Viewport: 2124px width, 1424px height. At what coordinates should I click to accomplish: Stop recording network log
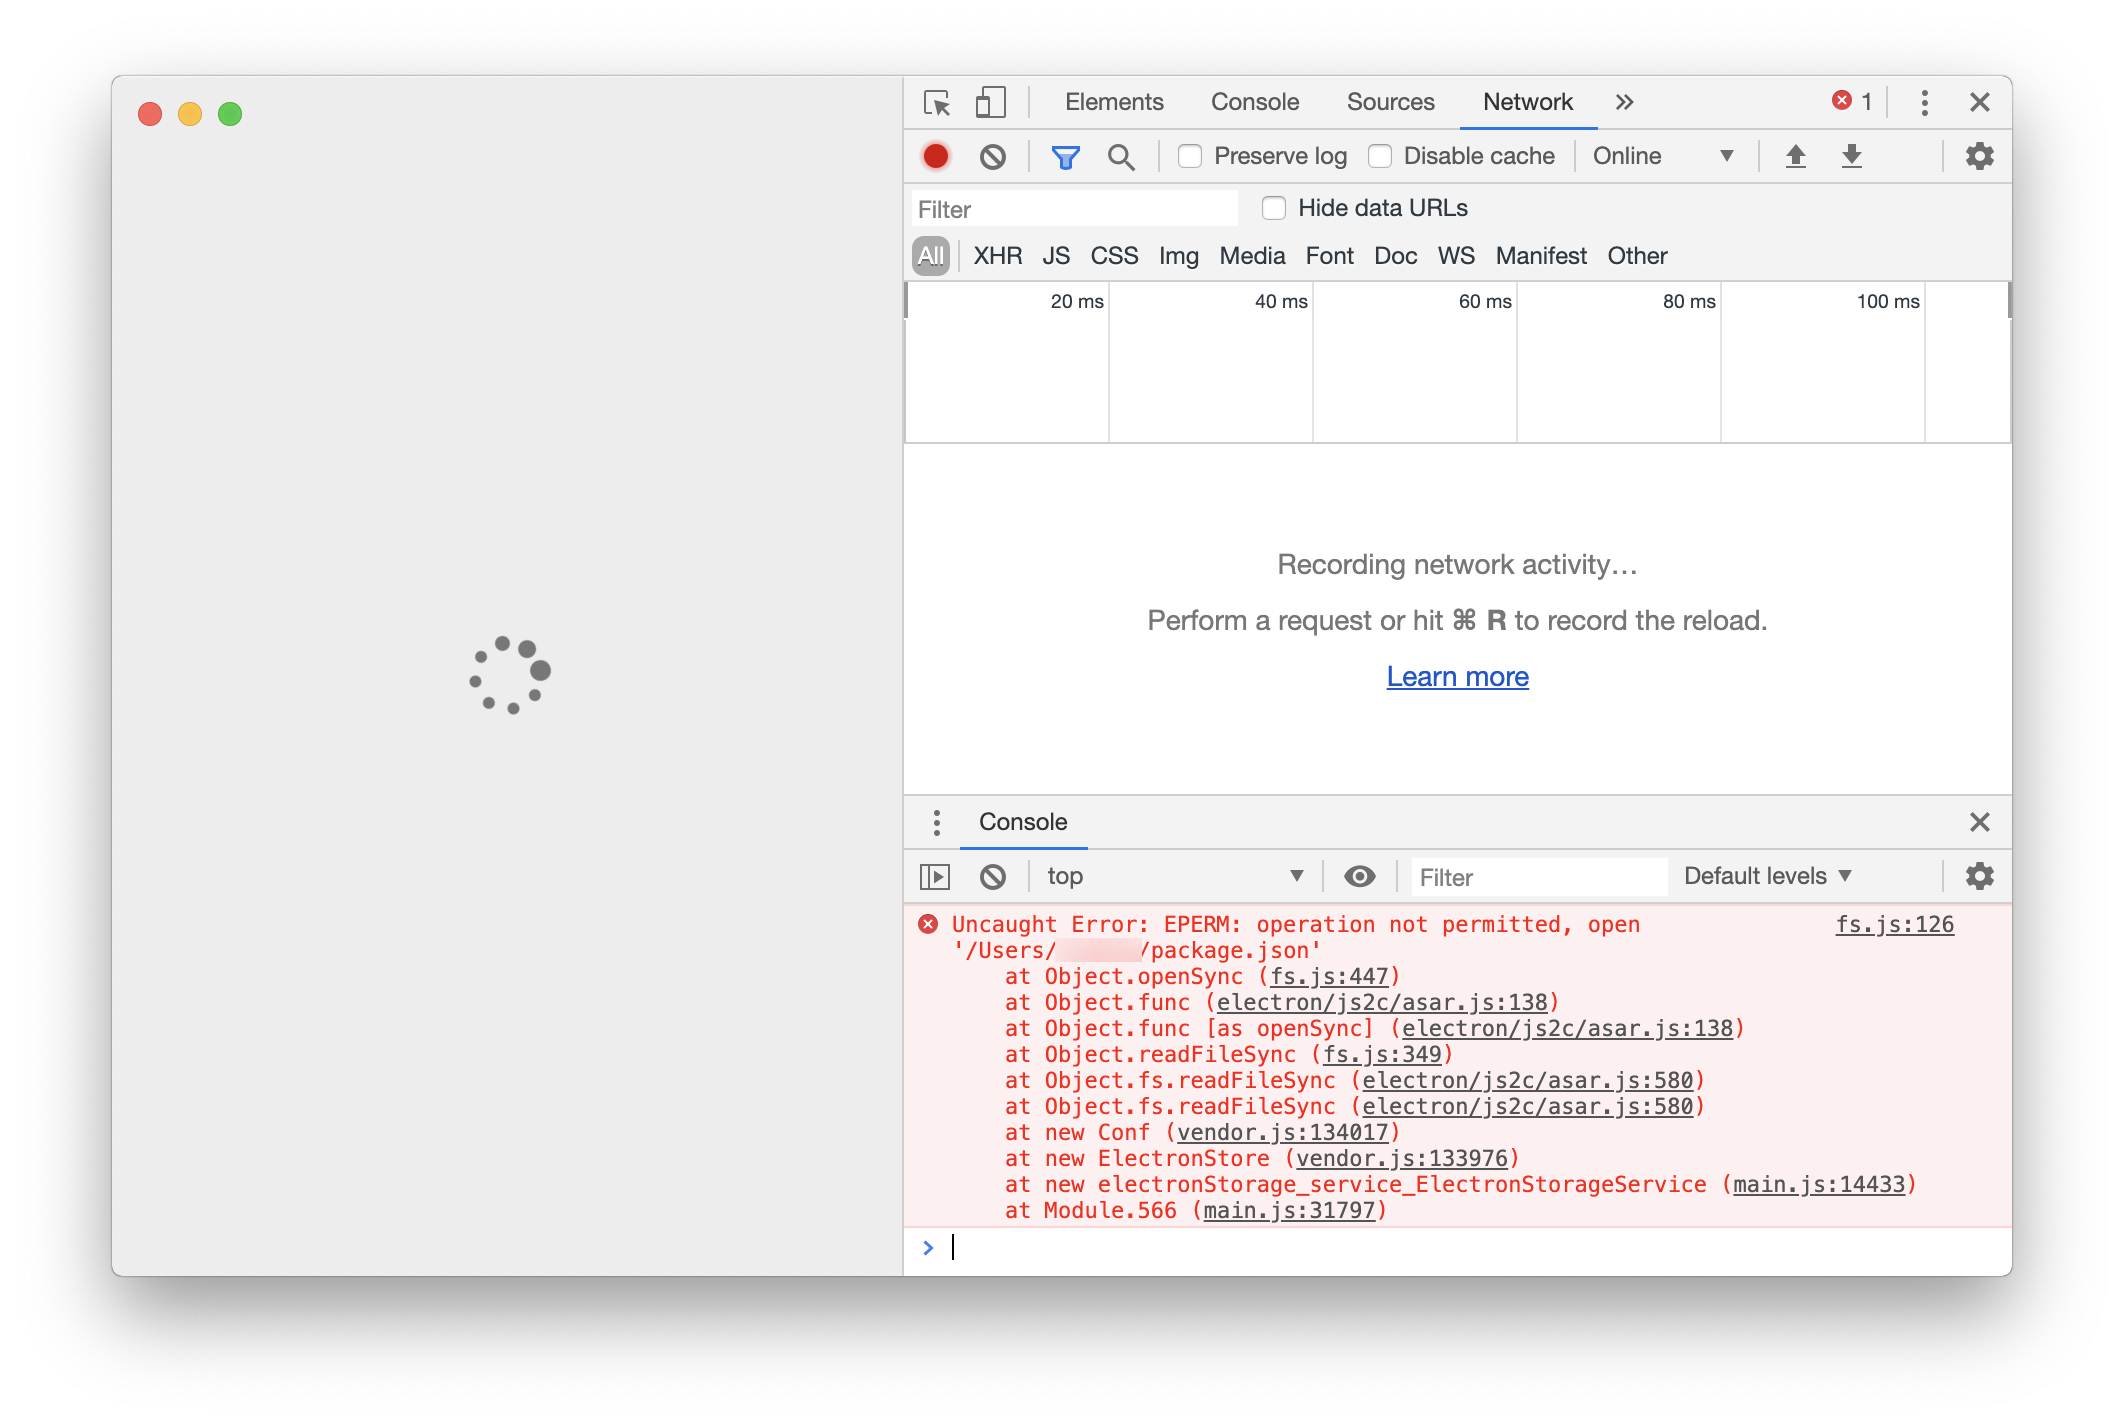pos(935,156)
